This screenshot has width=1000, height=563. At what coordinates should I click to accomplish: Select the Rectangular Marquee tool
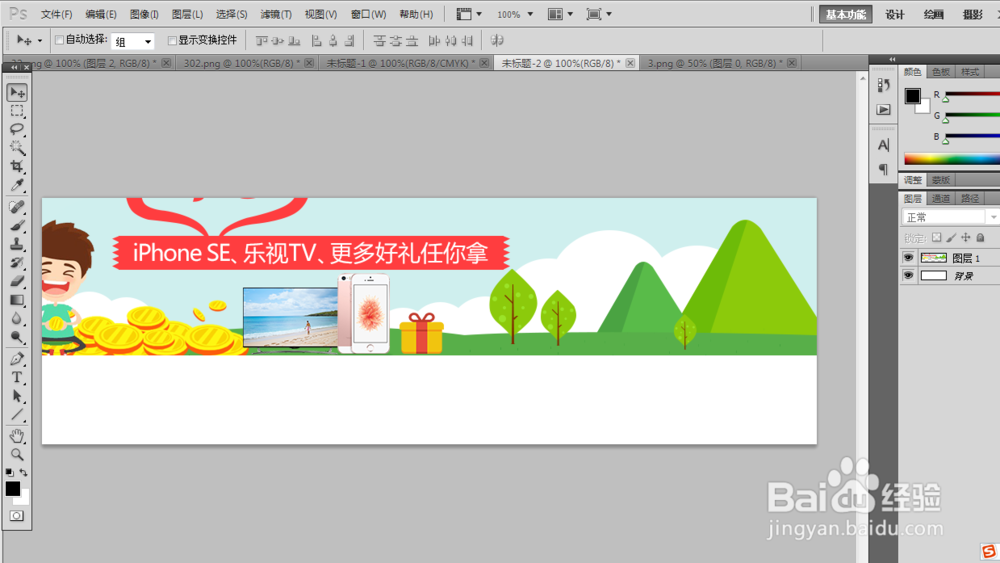17,111
